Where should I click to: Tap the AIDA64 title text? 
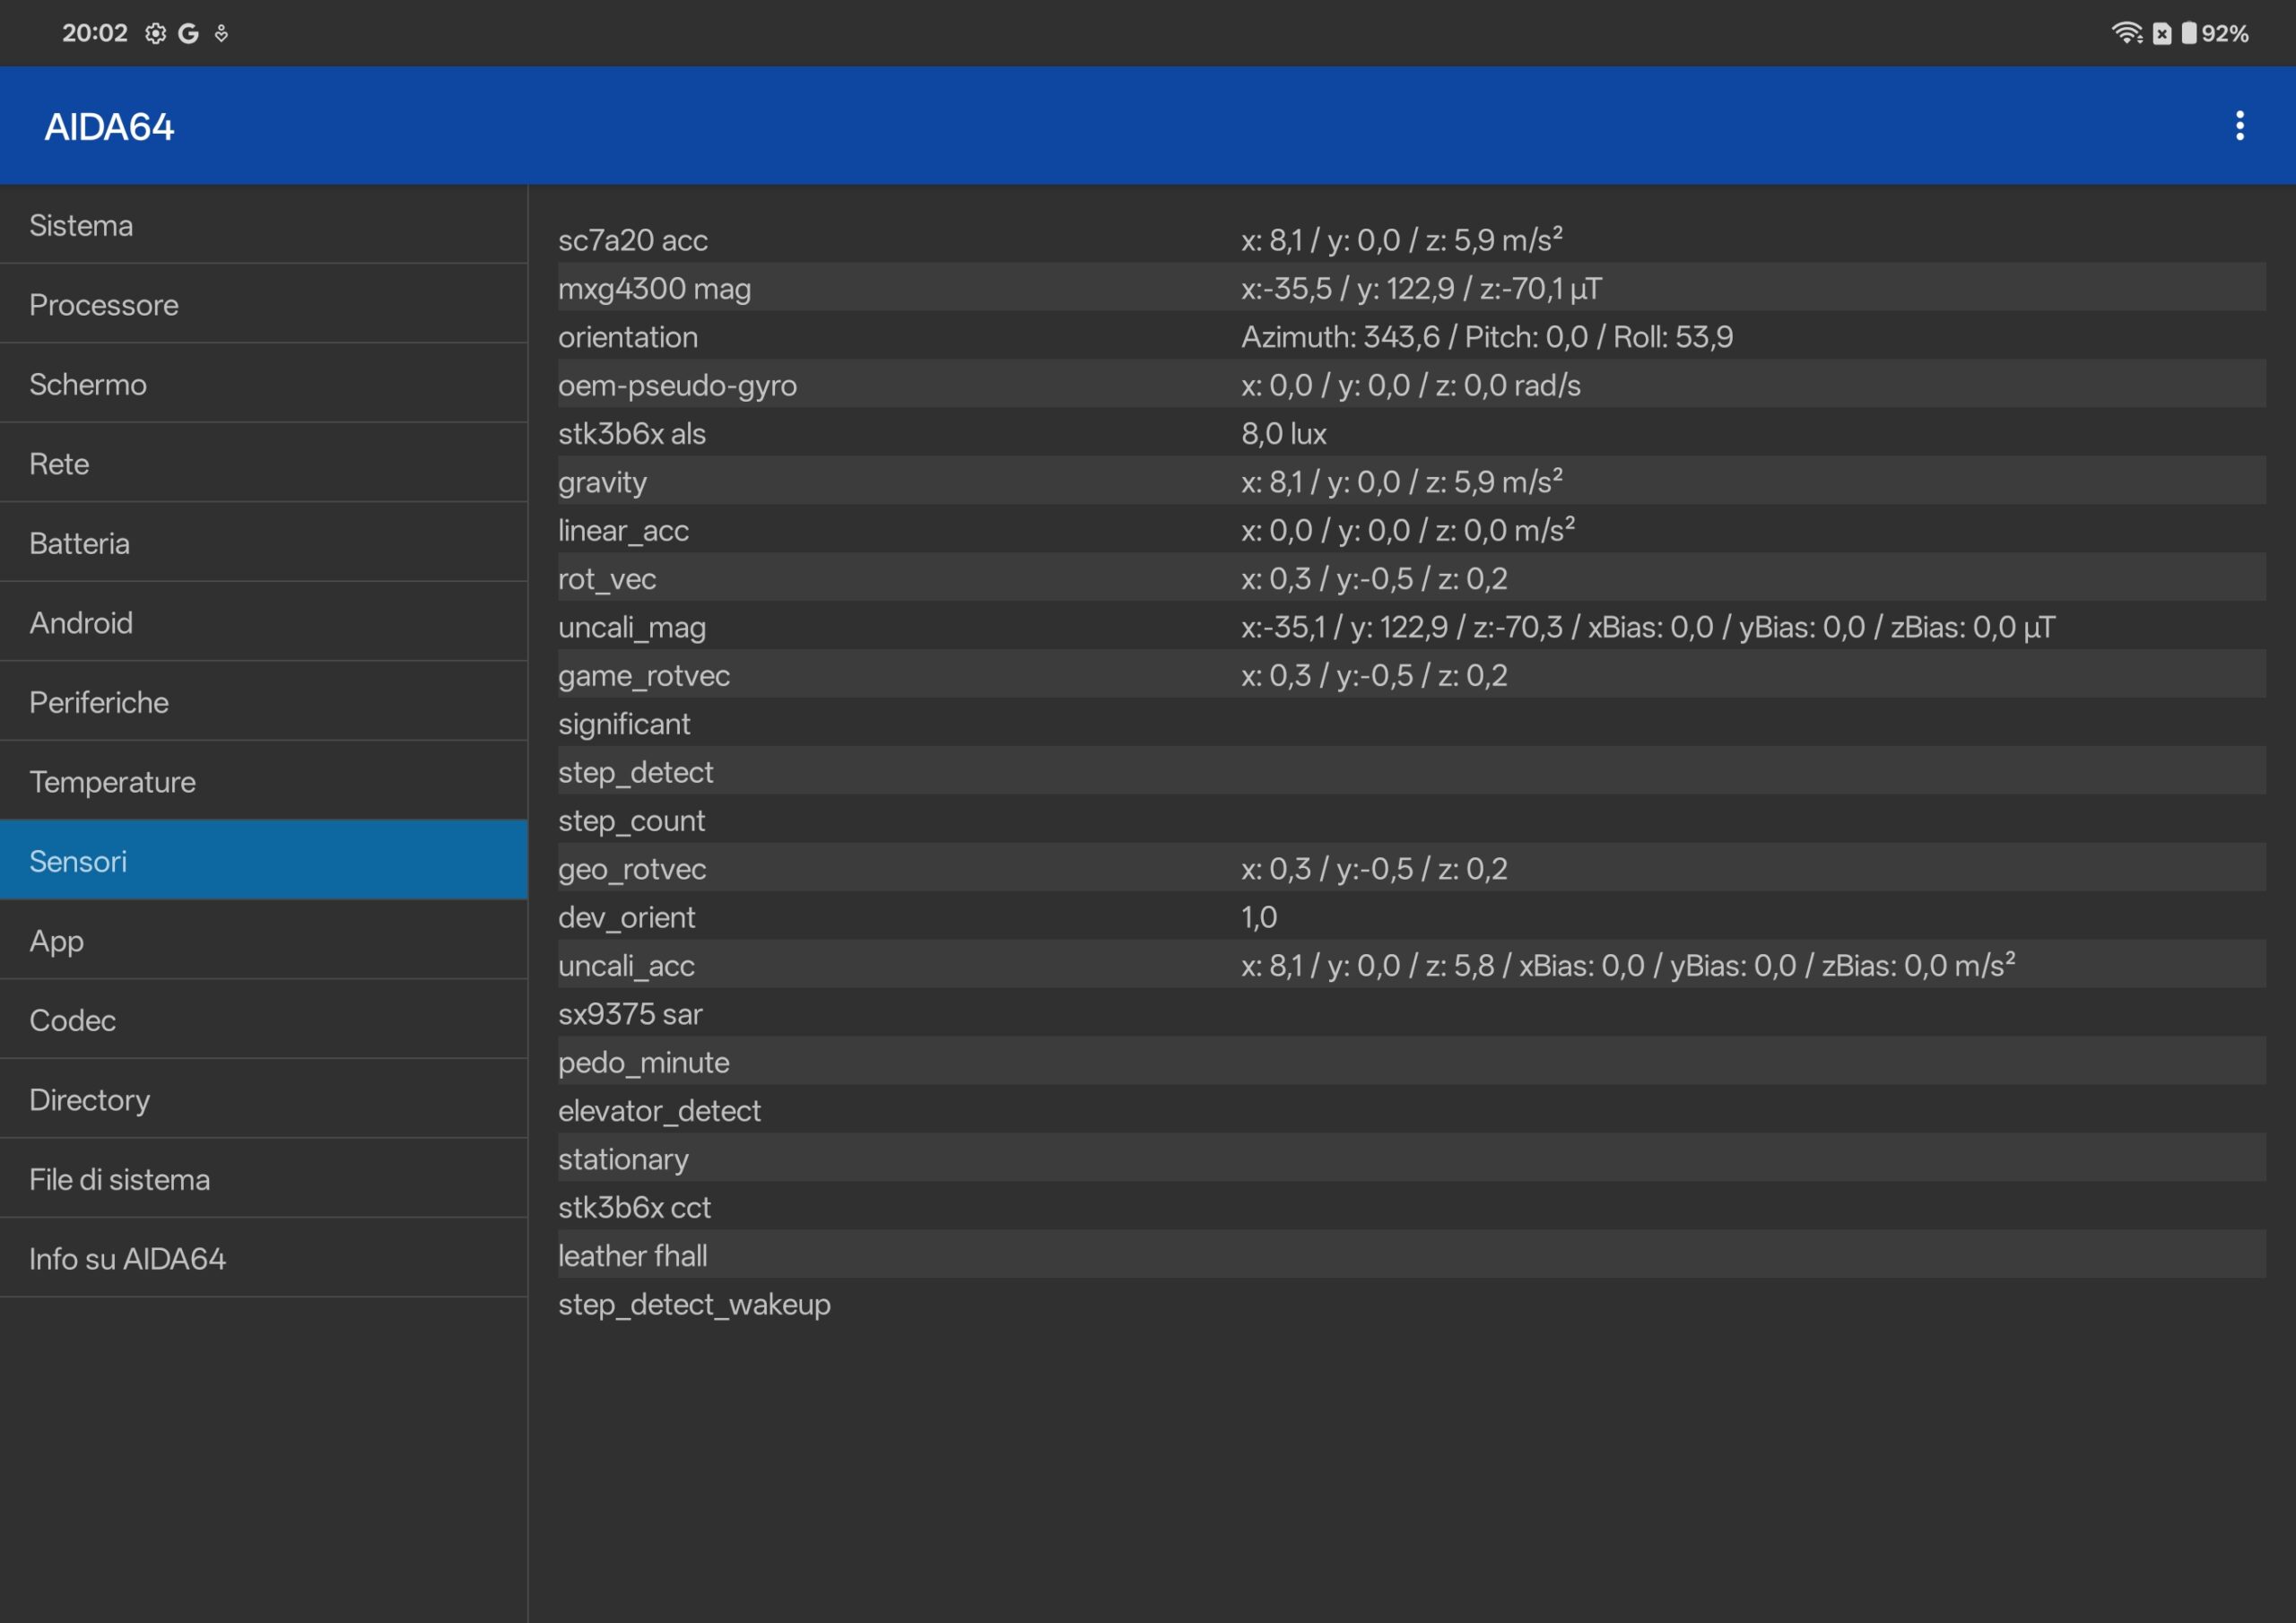coord(109,127)
